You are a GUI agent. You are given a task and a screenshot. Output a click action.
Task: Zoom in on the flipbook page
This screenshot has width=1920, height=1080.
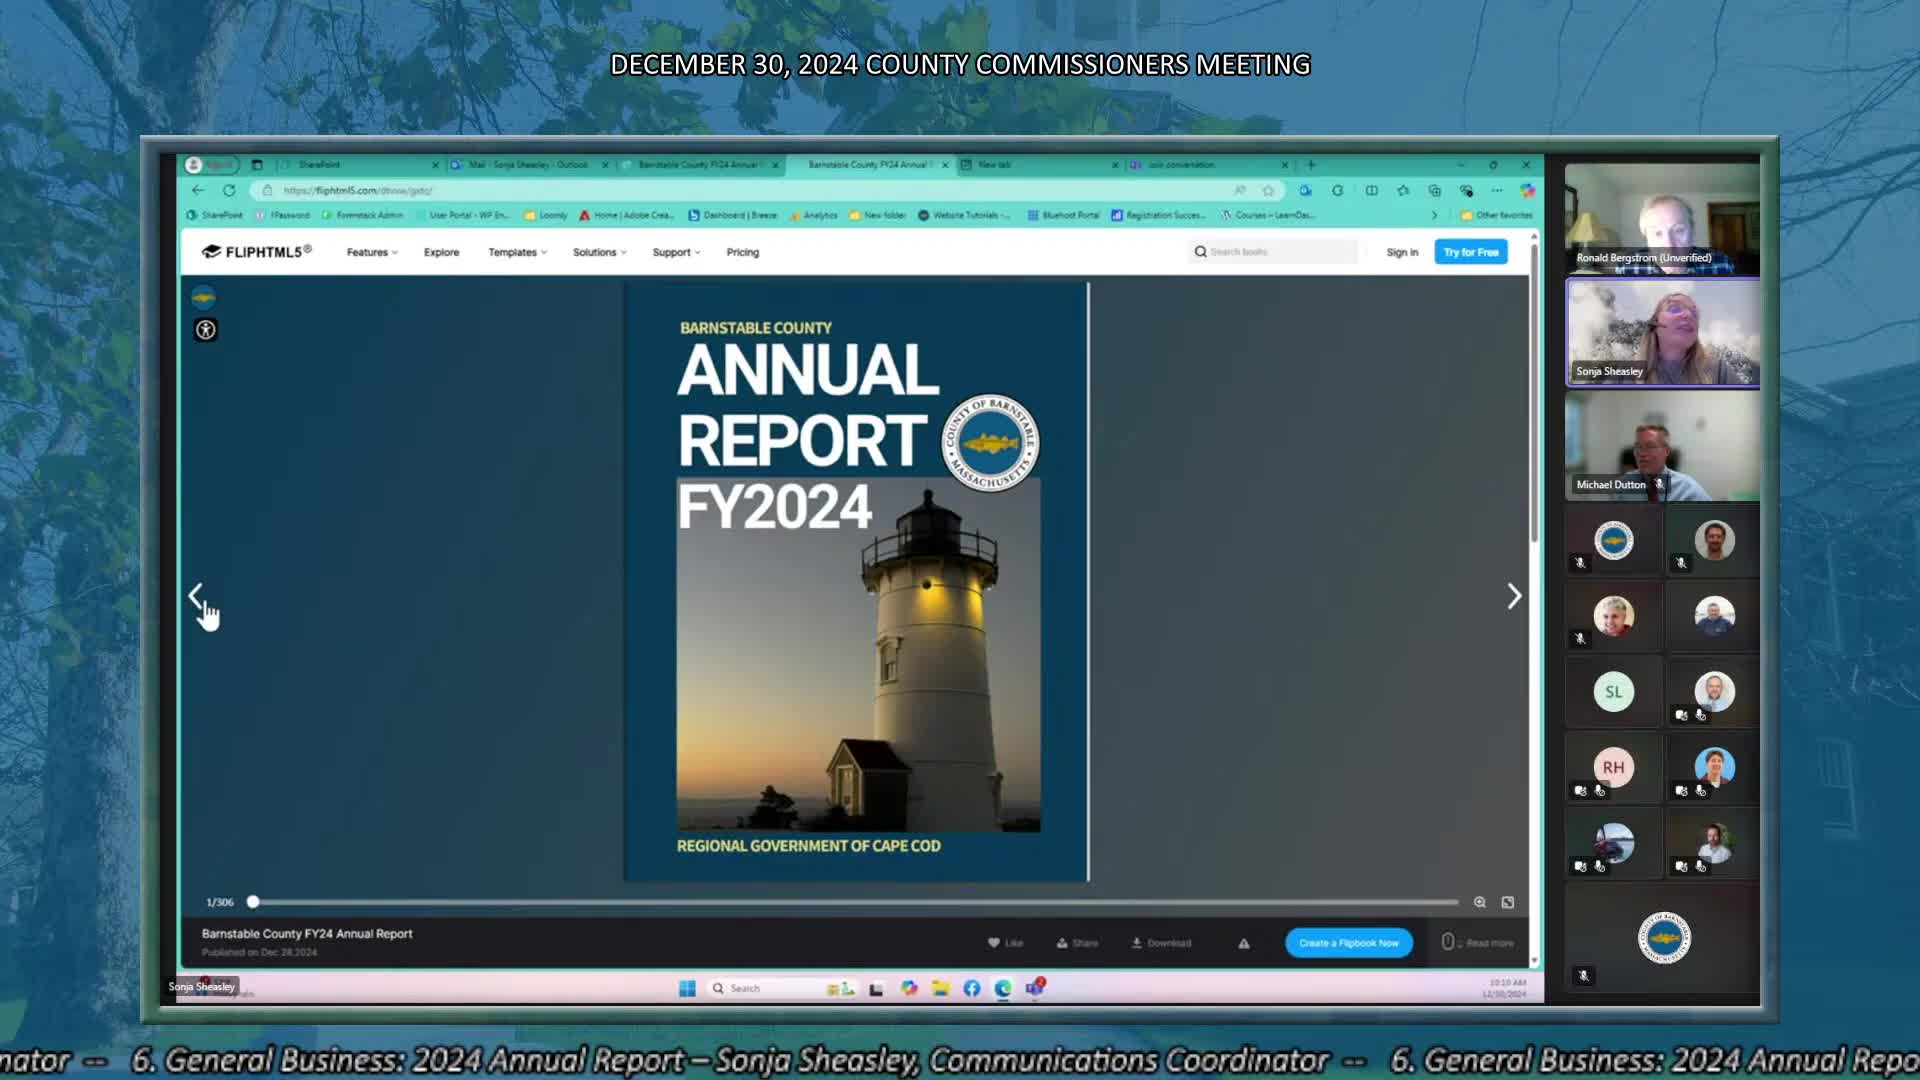pos(1480,902)
